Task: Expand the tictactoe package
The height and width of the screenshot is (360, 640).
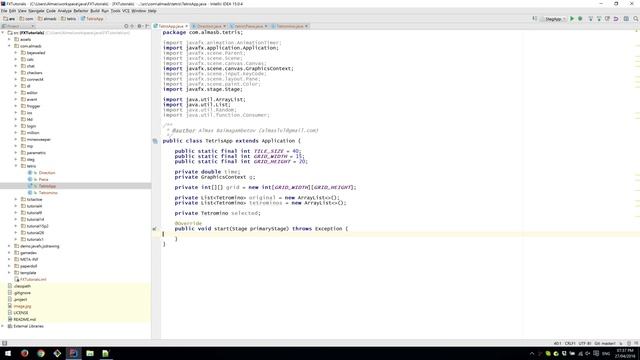Action: pos(16,199)
